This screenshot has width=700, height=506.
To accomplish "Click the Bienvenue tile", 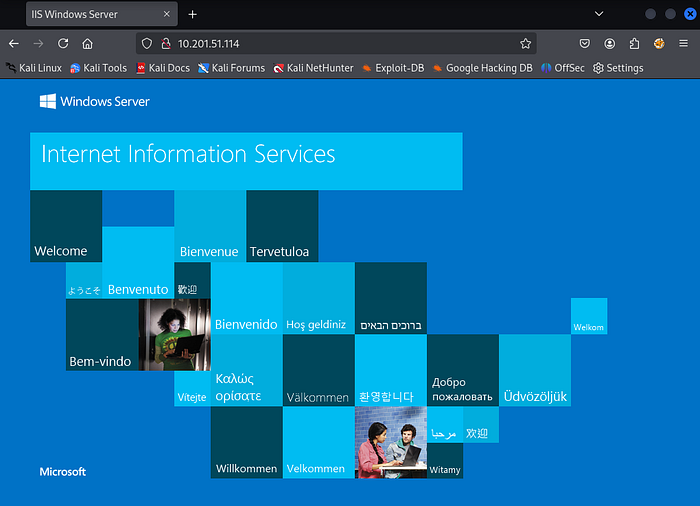I will click(210, 226).
